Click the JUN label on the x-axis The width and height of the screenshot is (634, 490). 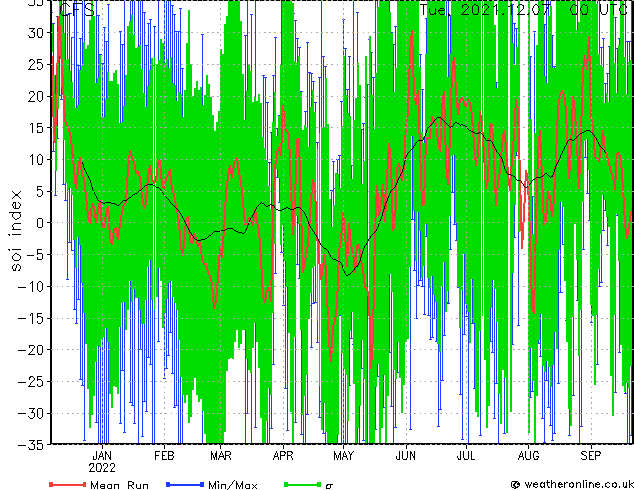406,456
